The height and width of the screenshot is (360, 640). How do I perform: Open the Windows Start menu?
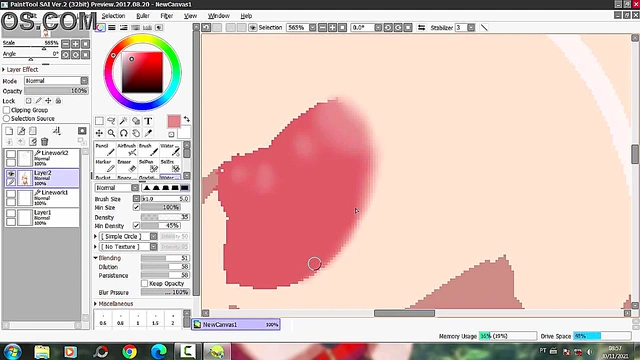pyautogui.click(x=13, y=351)
